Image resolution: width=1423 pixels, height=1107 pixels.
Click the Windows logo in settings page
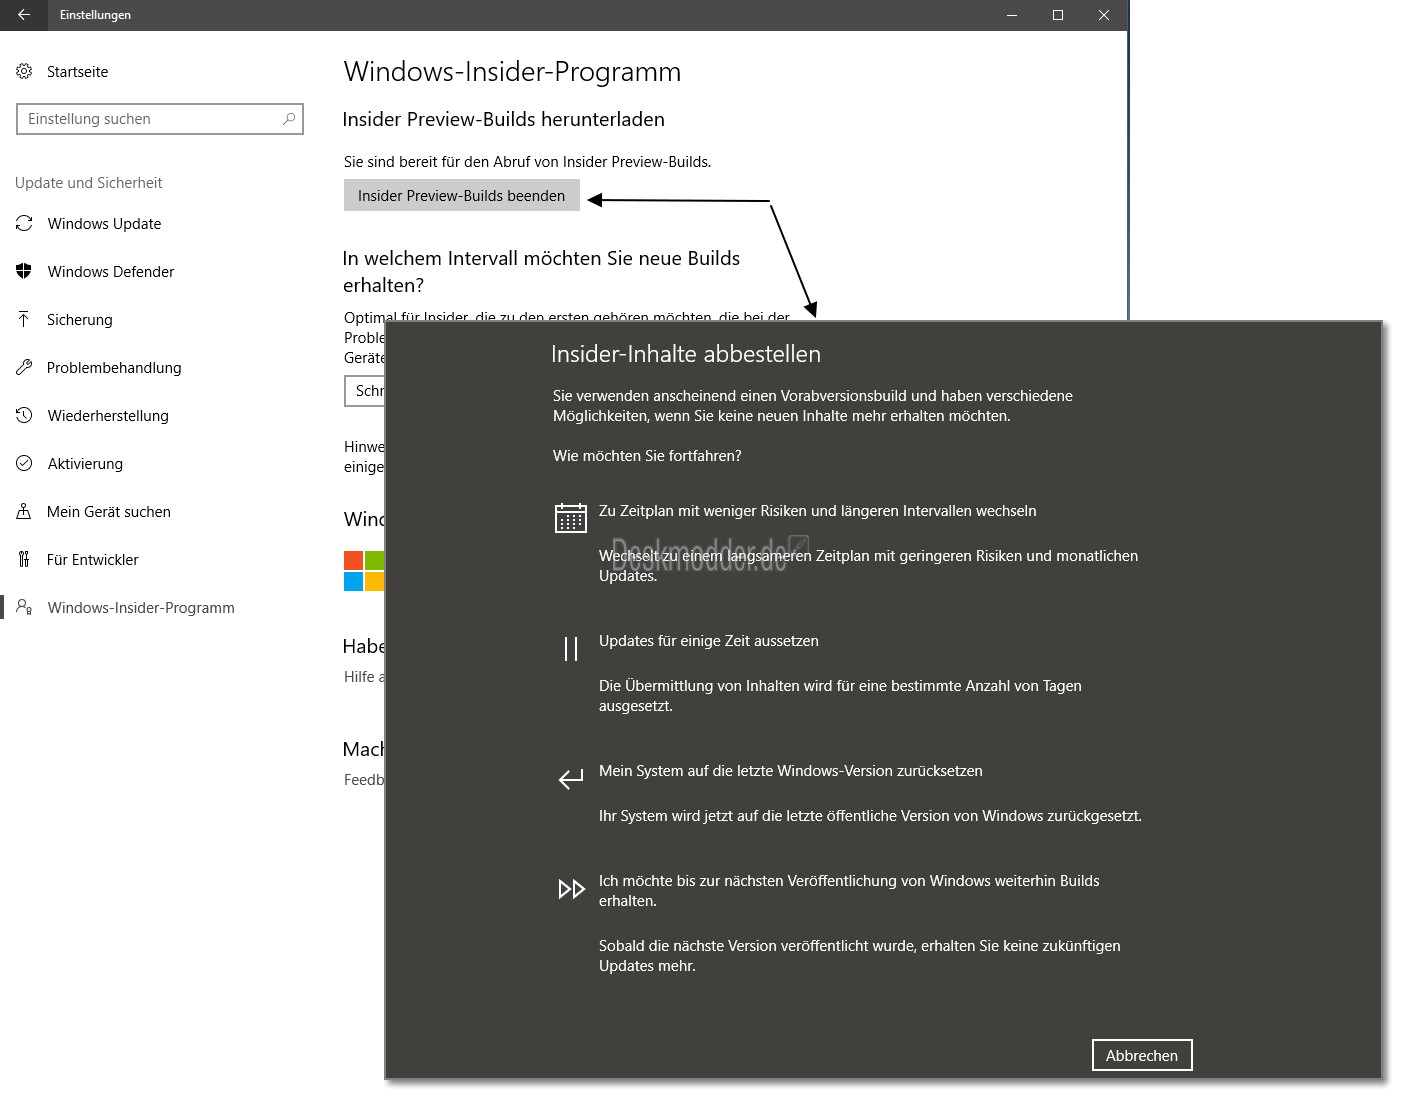(364, 571)
